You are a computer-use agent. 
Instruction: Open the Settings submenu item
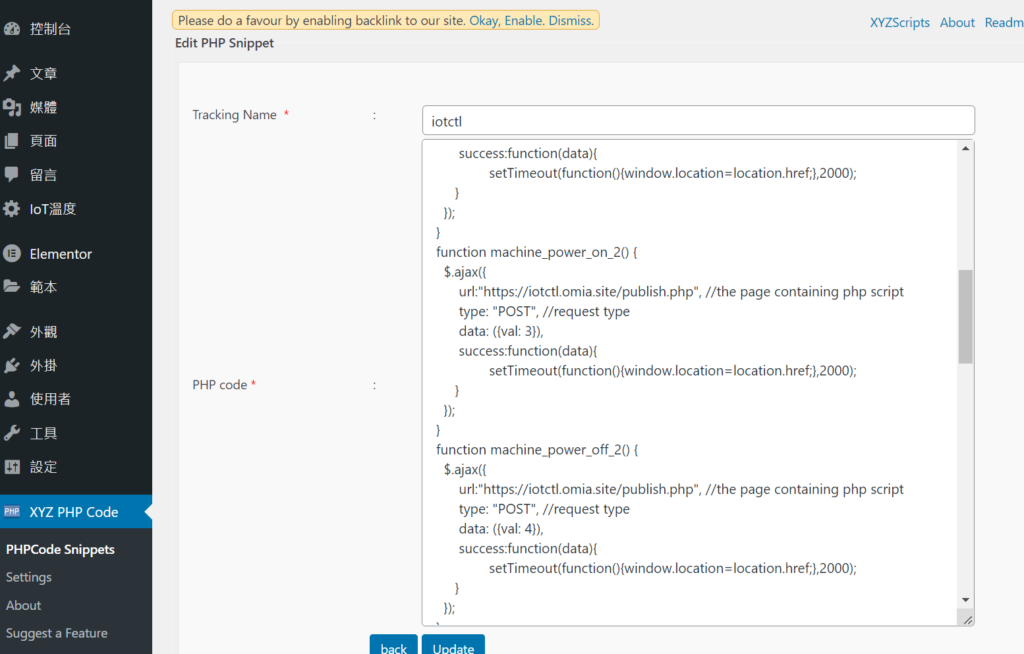click(x=29, y=577)
